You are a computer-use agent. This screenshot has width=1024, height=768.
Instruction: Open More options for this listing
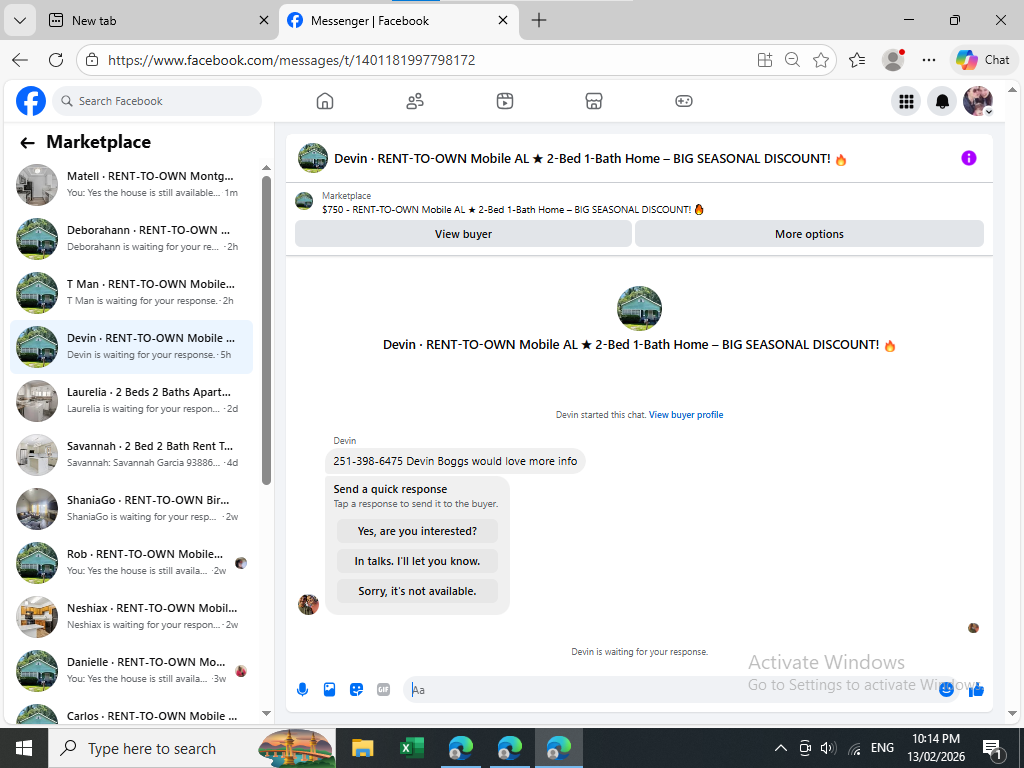click(809, 234)
